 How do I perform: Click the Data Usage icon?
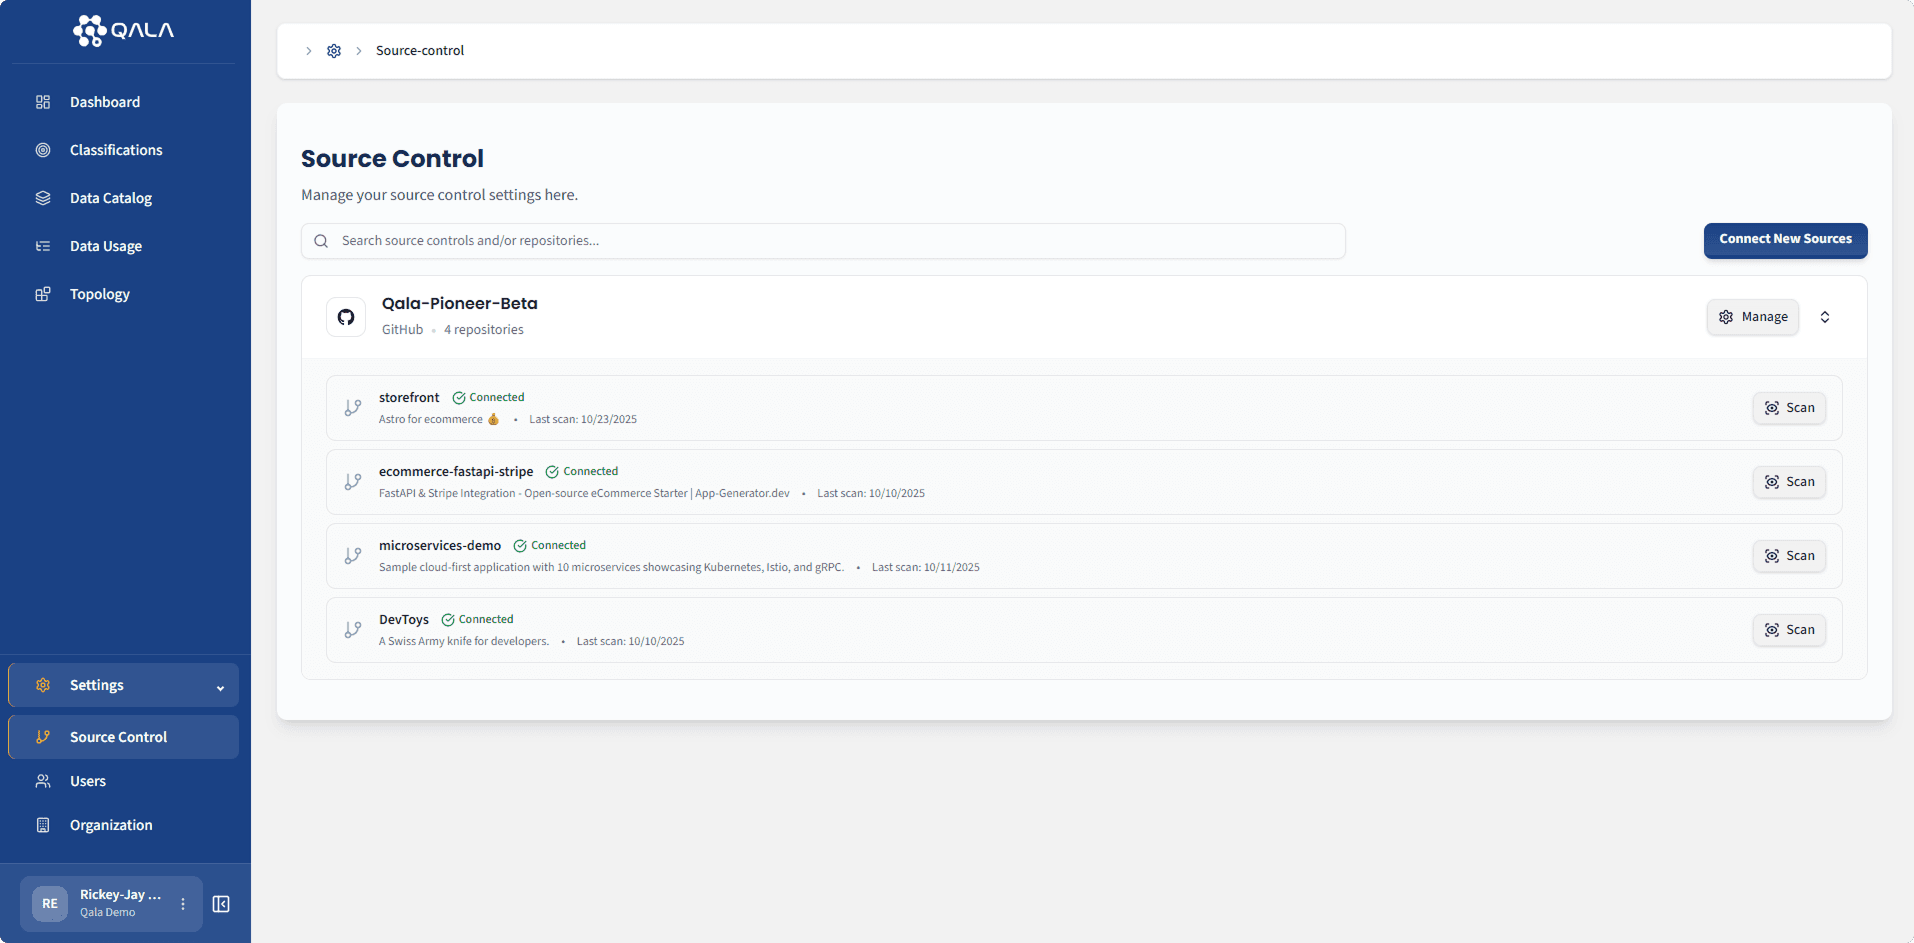click(x=43, y=245)
